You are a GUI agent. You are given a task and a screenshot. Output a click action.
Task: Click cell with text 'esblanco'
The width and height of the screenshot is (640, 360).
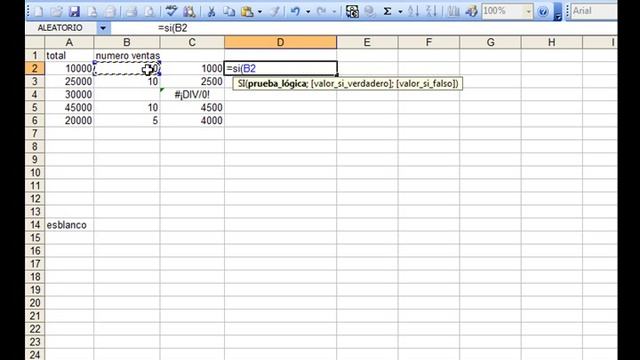tap(69, 225)
